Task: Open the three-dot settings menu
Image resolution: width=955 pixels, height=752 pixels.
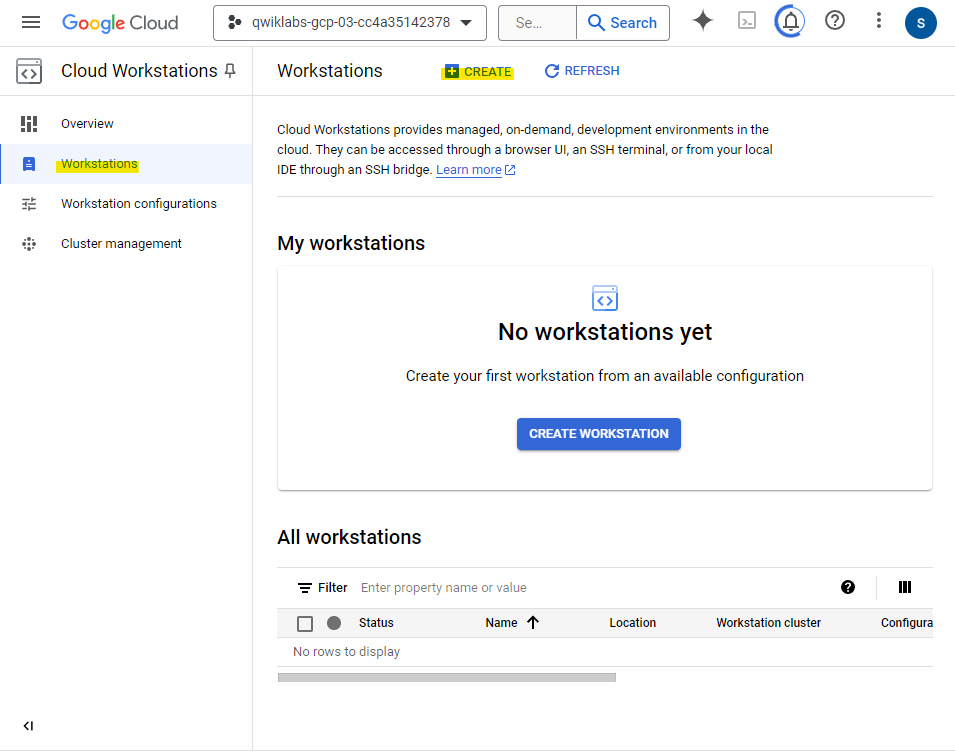Action: click(x=878, y=21)
